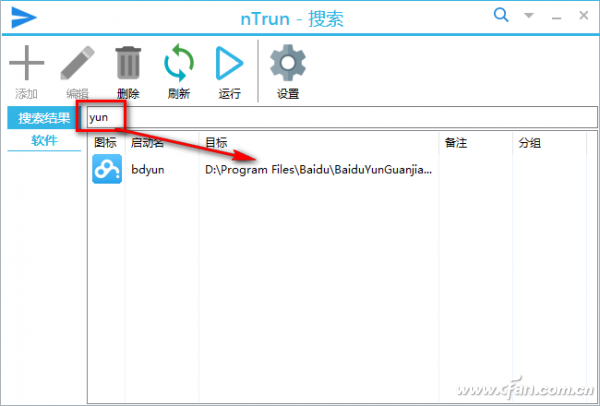Viewport: 600px width, 406px height.
Task: Click the nTrun paper plane logo
Action: [24, 18]
